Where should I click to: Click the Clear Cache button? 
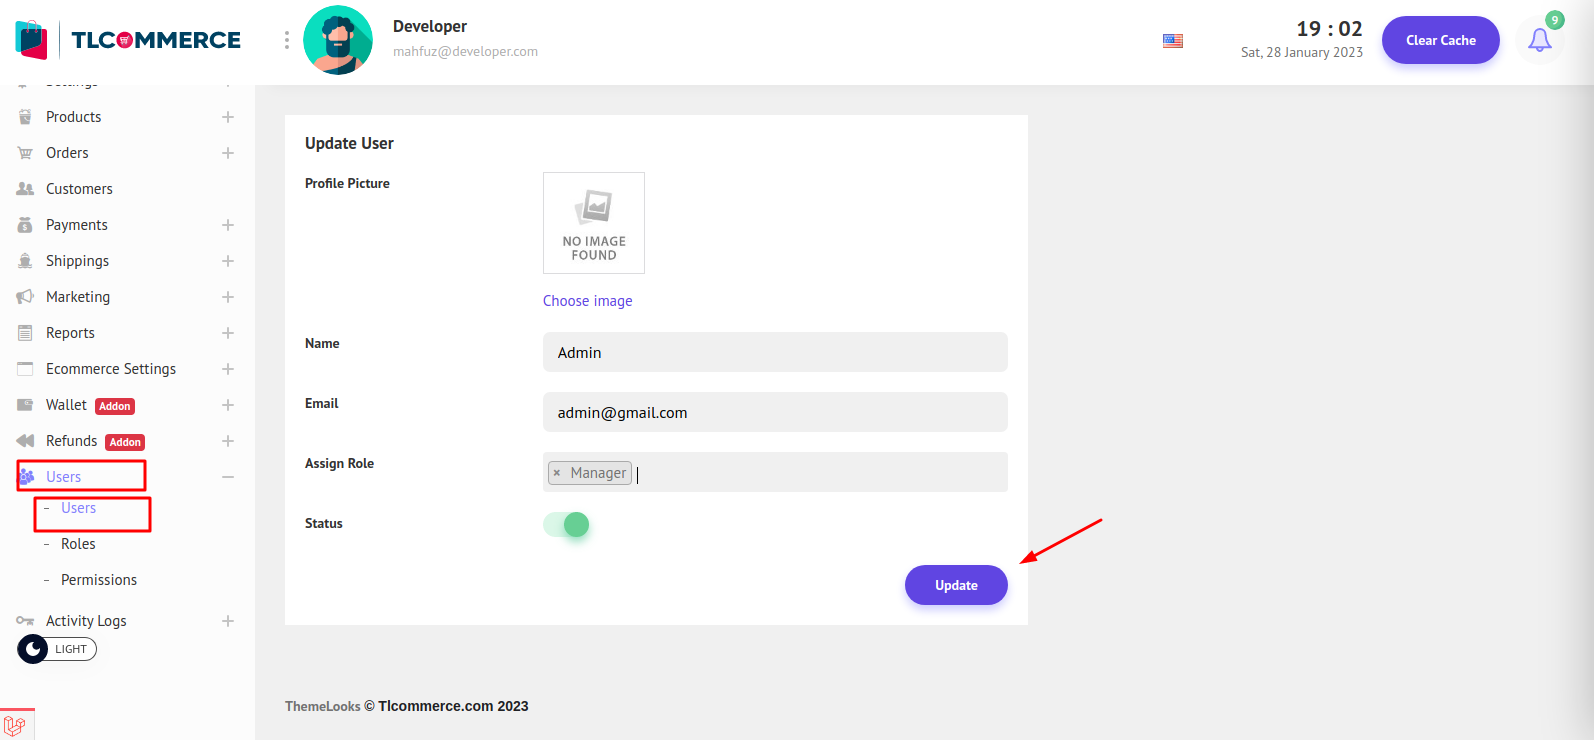[1440, 40]
